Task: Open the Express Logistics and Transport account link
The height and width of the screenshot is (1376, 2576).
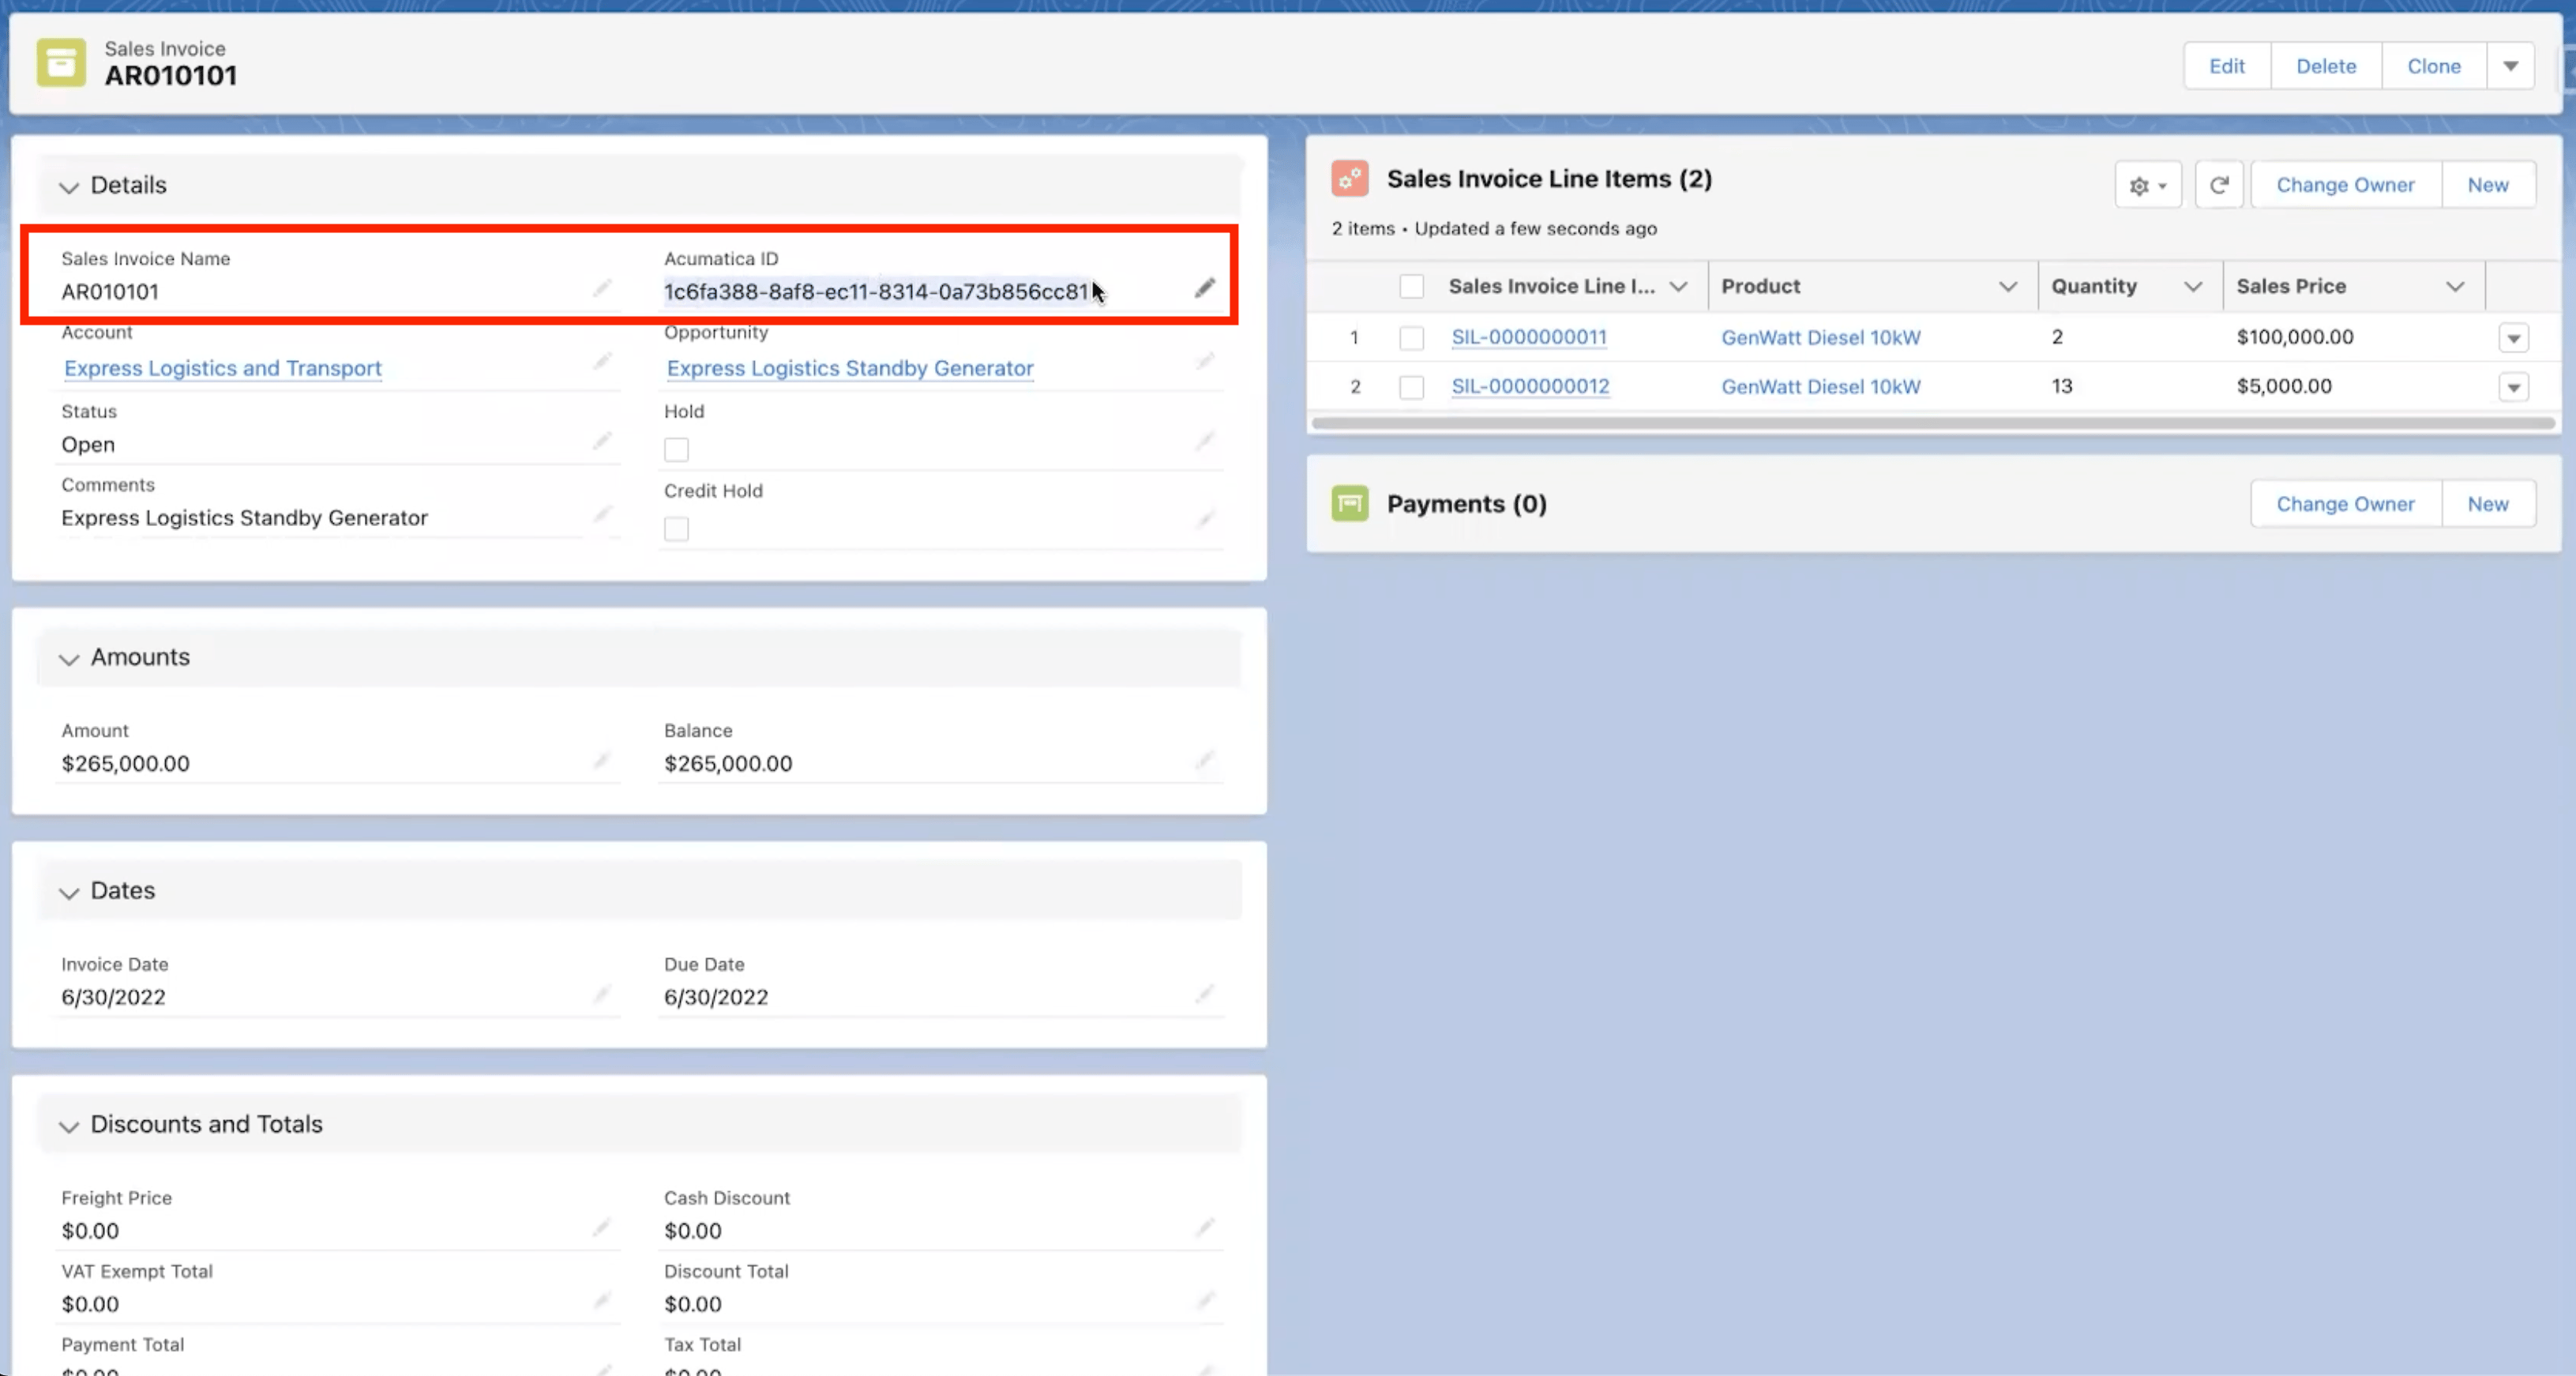Action: coord(222,368)
